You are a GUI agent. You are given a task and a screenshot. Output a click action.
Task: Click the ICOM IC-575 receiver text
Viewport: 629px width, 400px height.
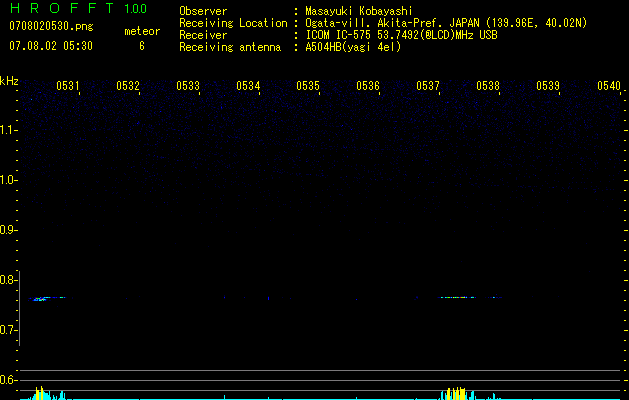click(x=401, y=35)
